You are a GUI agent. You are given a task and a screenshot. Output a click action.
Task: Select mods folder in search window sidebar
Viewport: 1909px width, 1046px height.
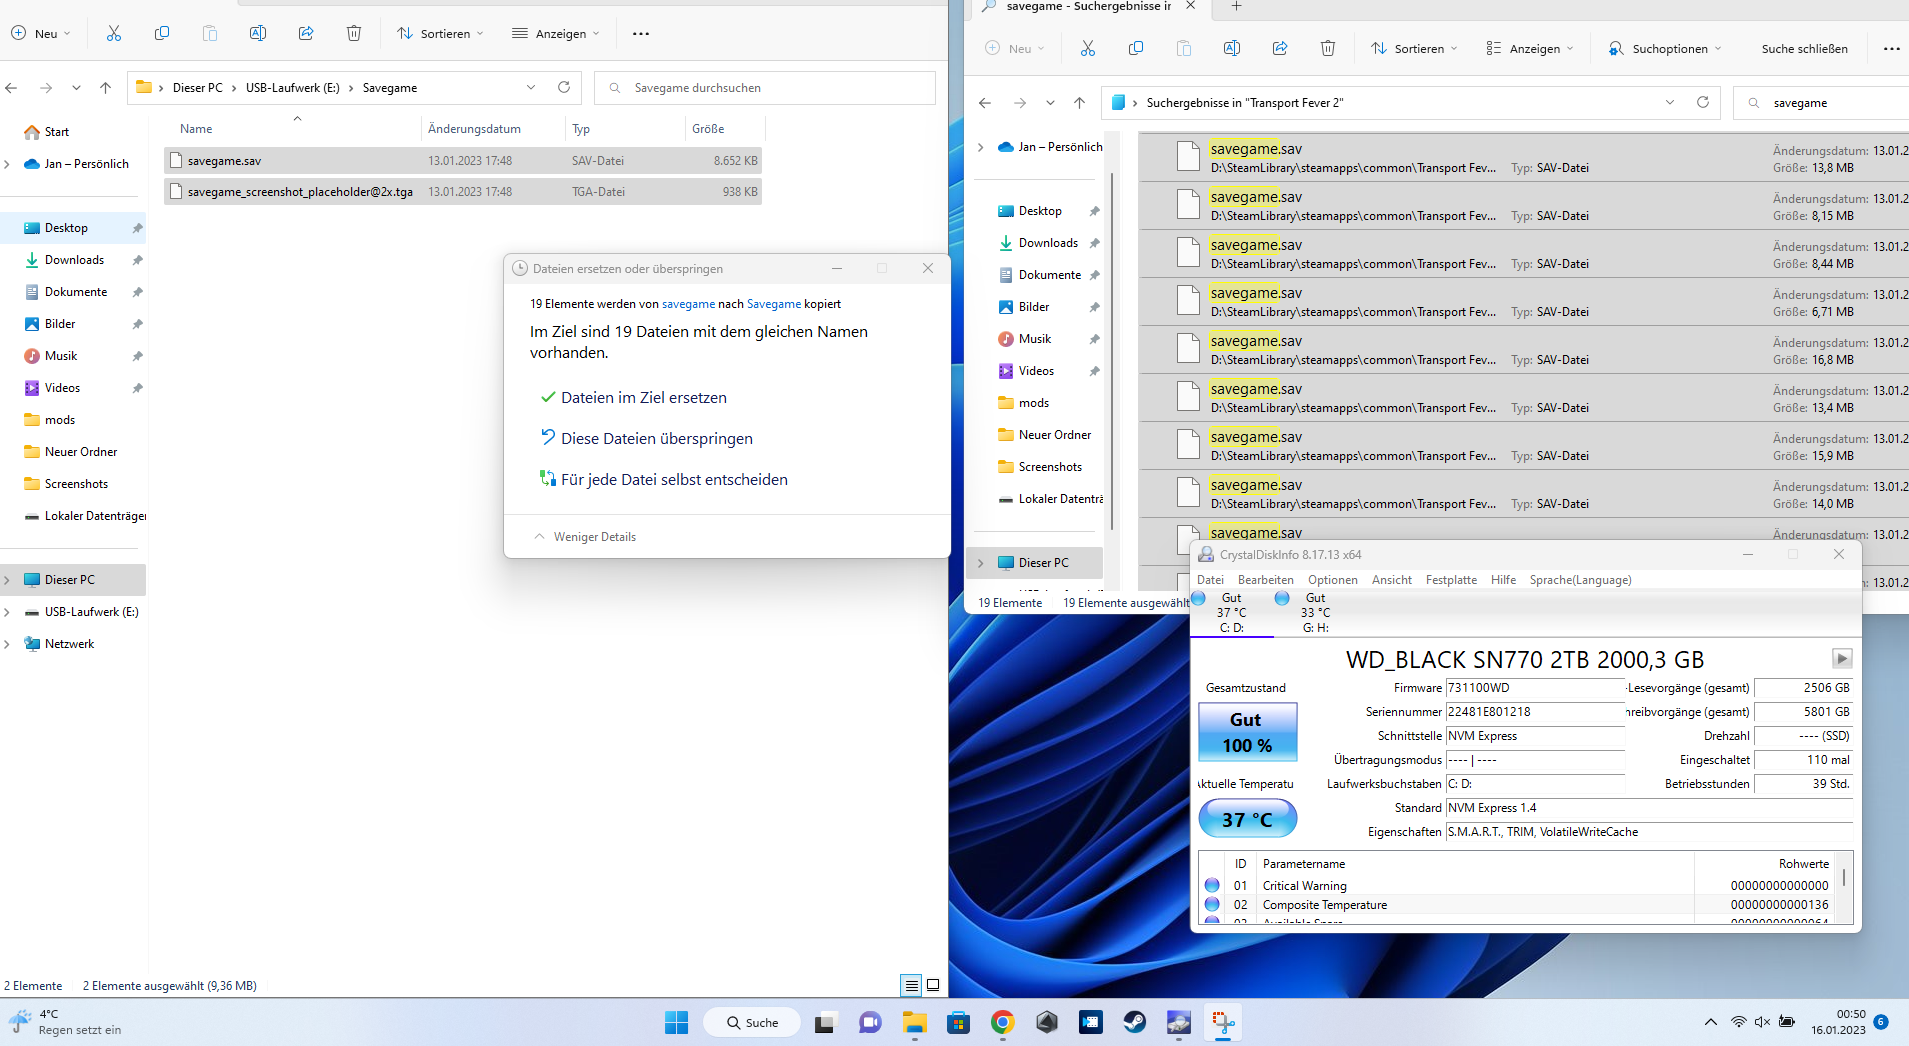tap(1034, 403)
